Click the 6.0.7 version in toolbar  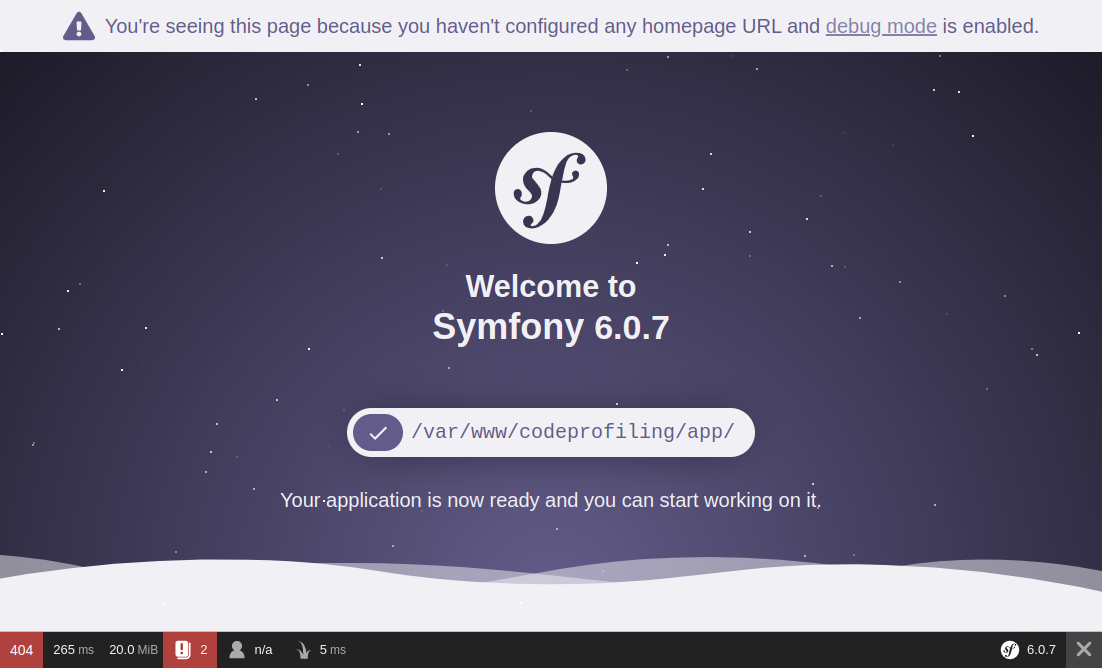click(1041, 650)
